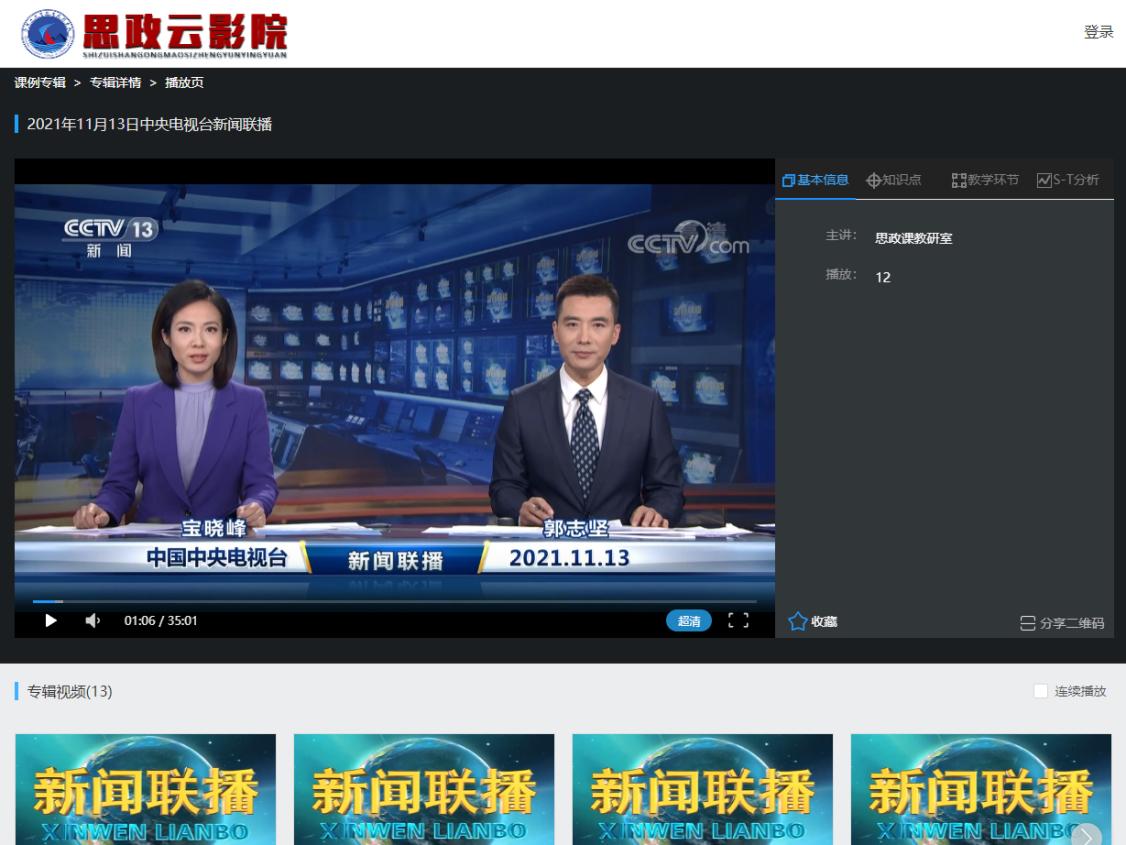Open the 分享二维码 share option
Screen dimensions: 1126x845
pos(1062,622)
